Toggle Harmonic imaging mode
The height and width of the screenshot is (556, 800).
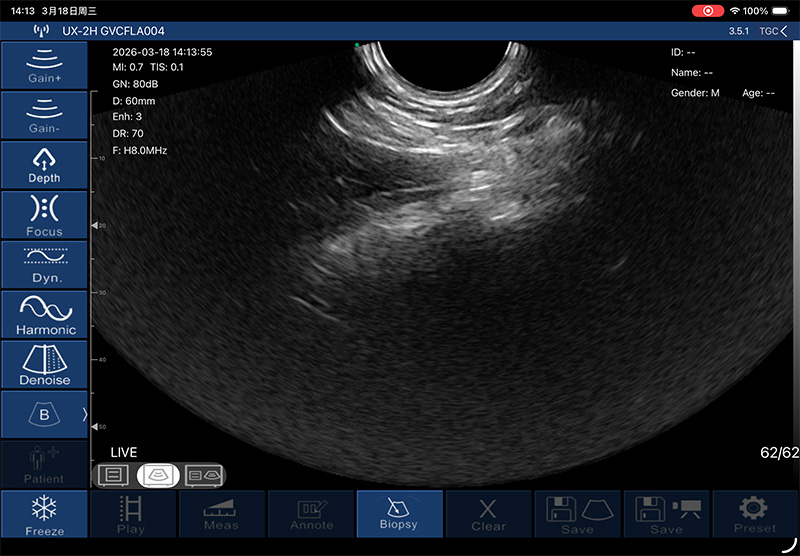44,314
